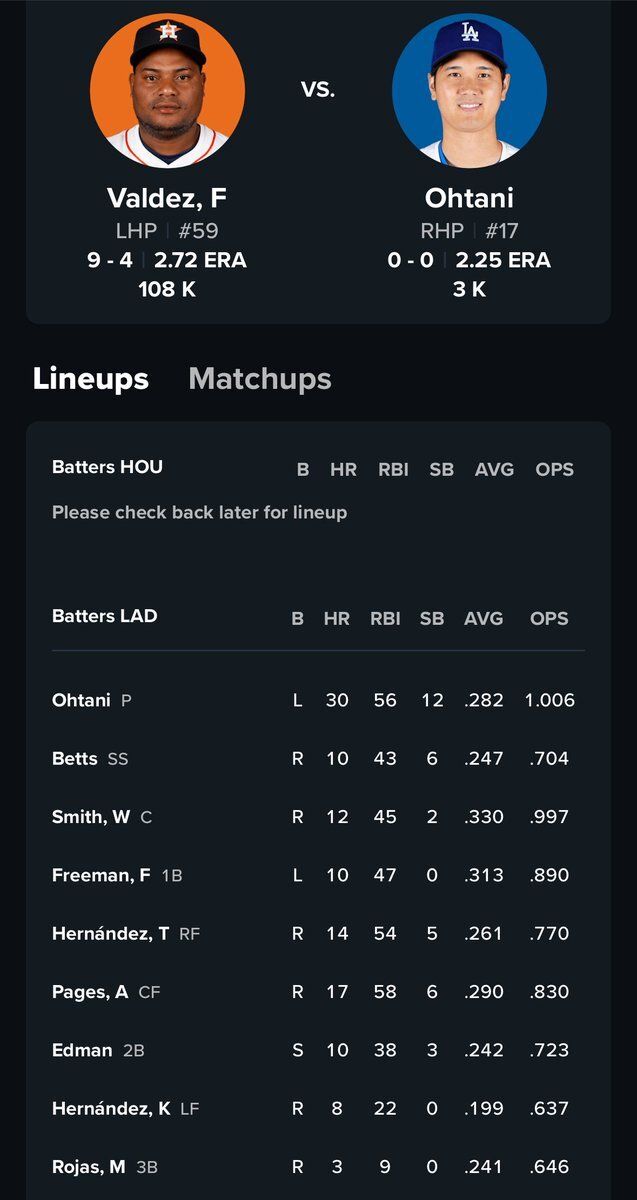This screenshot has height=1200, width=637.
Task: Tap Ohtani's Dodgers headshot photo
Action: pos(469,91)
